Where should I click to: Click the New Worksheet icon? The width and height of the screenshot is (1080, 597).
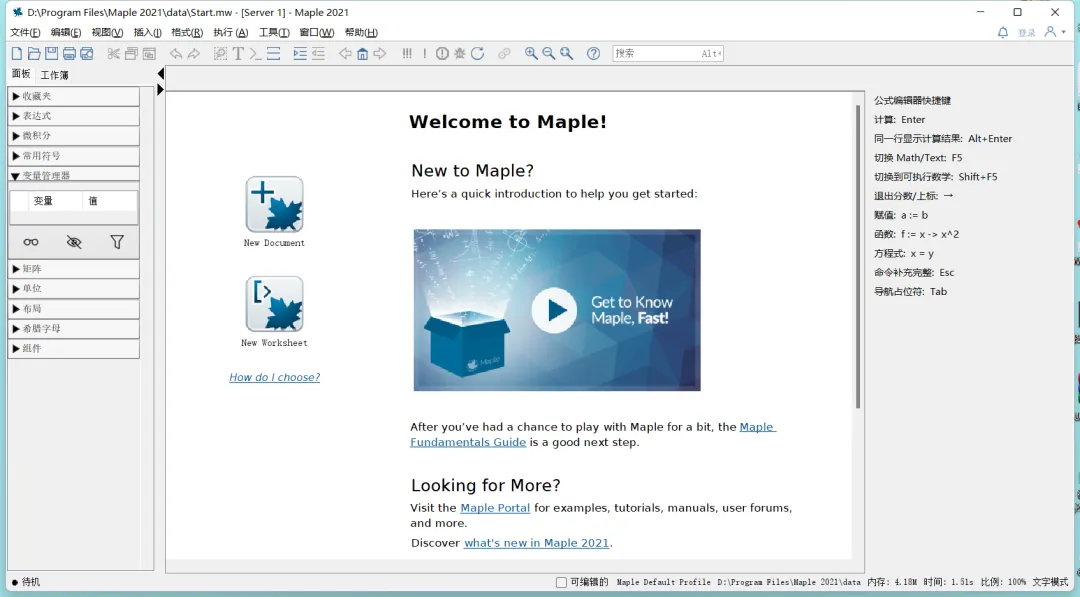(274, 304)
